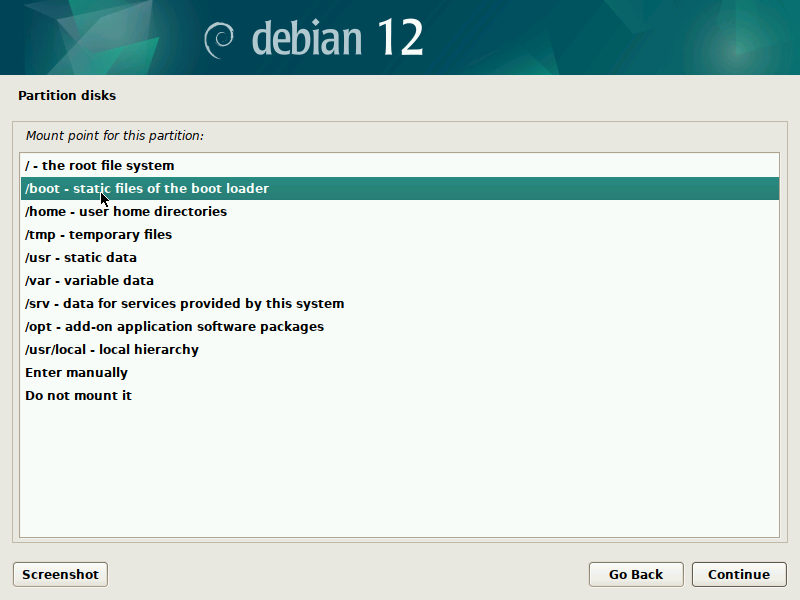Select /tmp temporary files entry
The image size is (800, 600).
tap(399, 234)
